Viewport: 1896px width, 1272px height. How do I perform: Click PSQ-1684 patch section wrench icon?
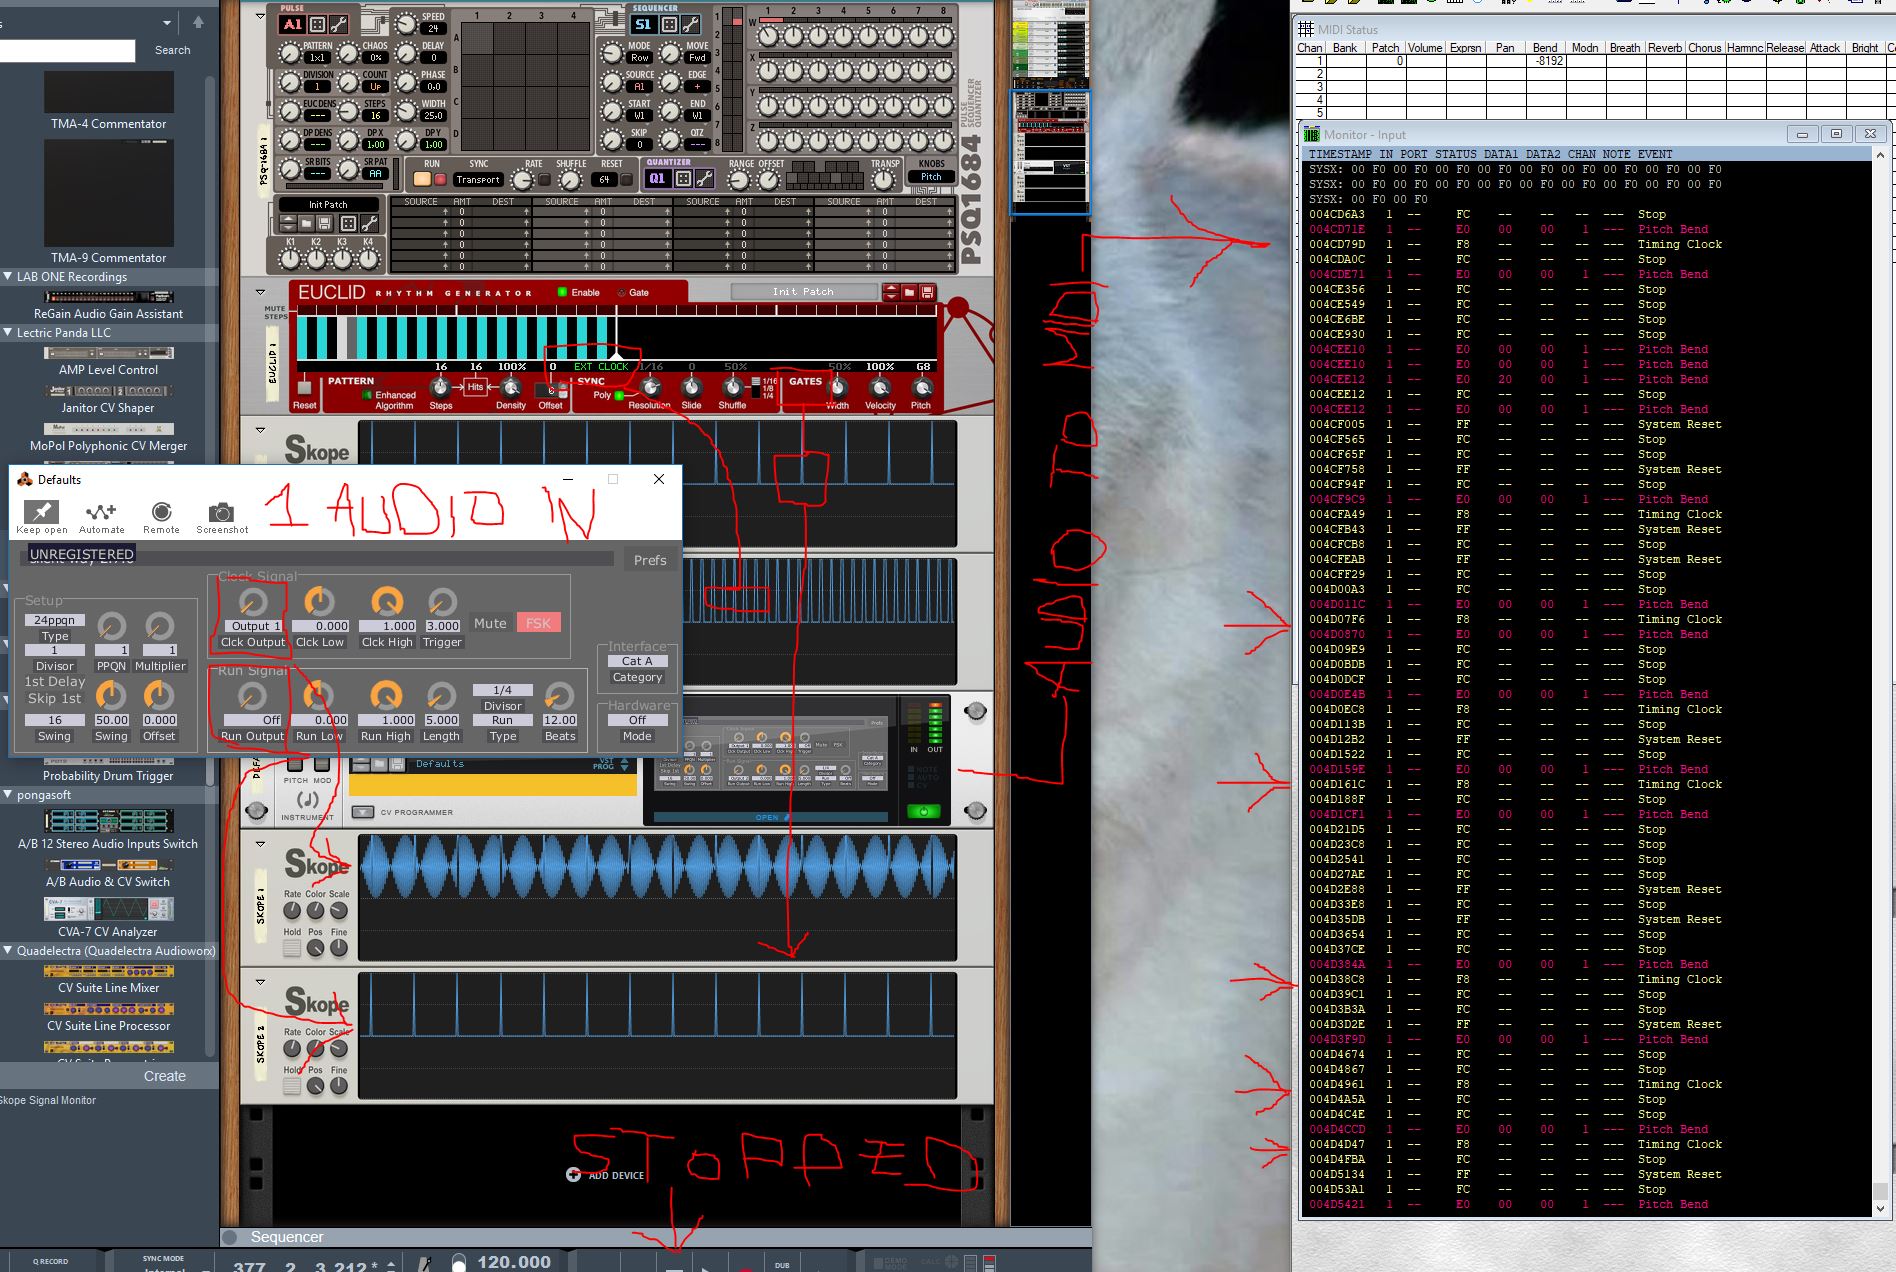[368, 224]
